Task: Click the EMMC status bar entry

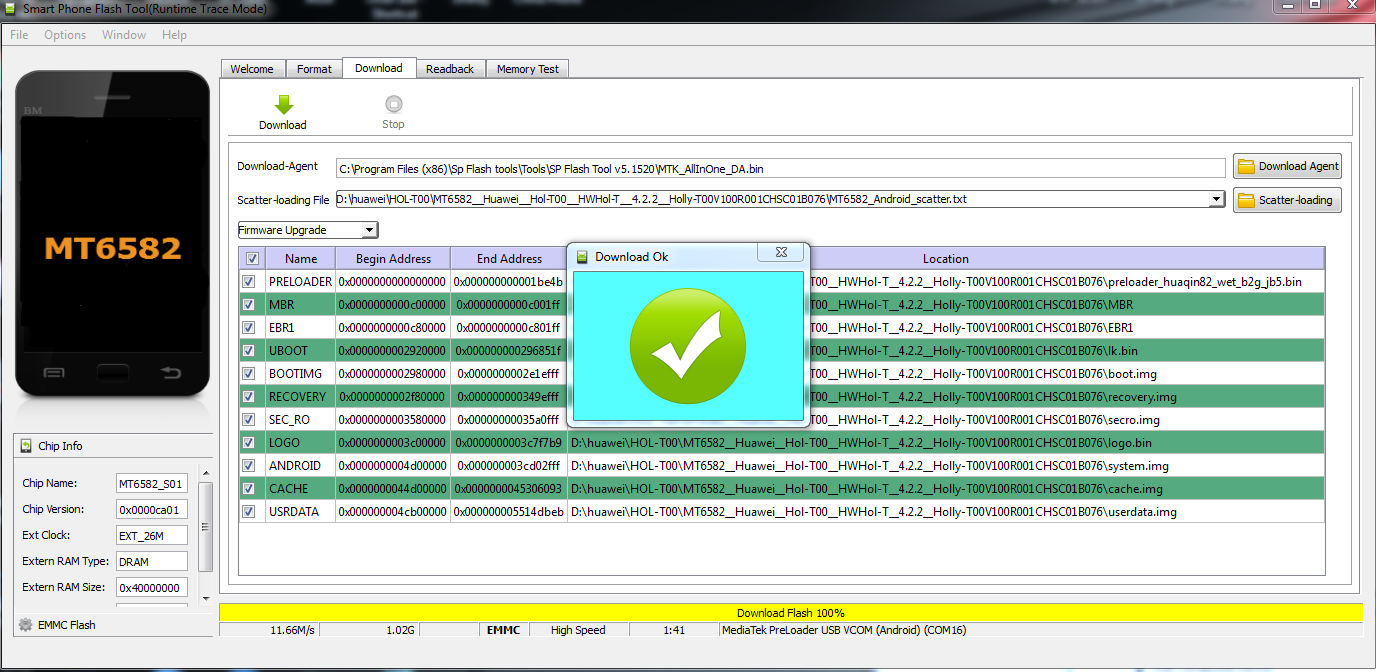Action: [x=502, y=631]
